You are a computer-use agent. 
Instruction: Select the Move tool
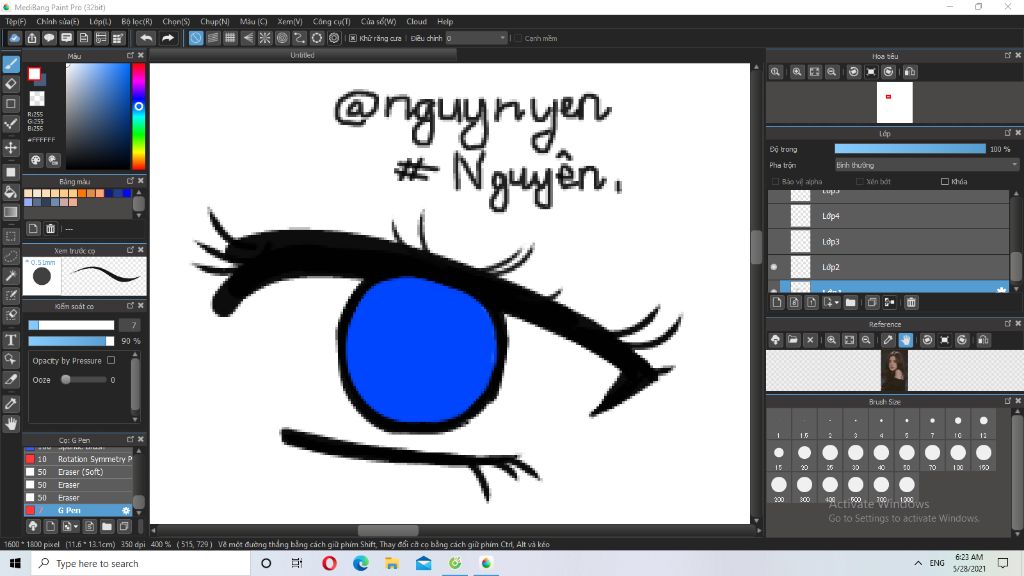[x=11, y=148]
